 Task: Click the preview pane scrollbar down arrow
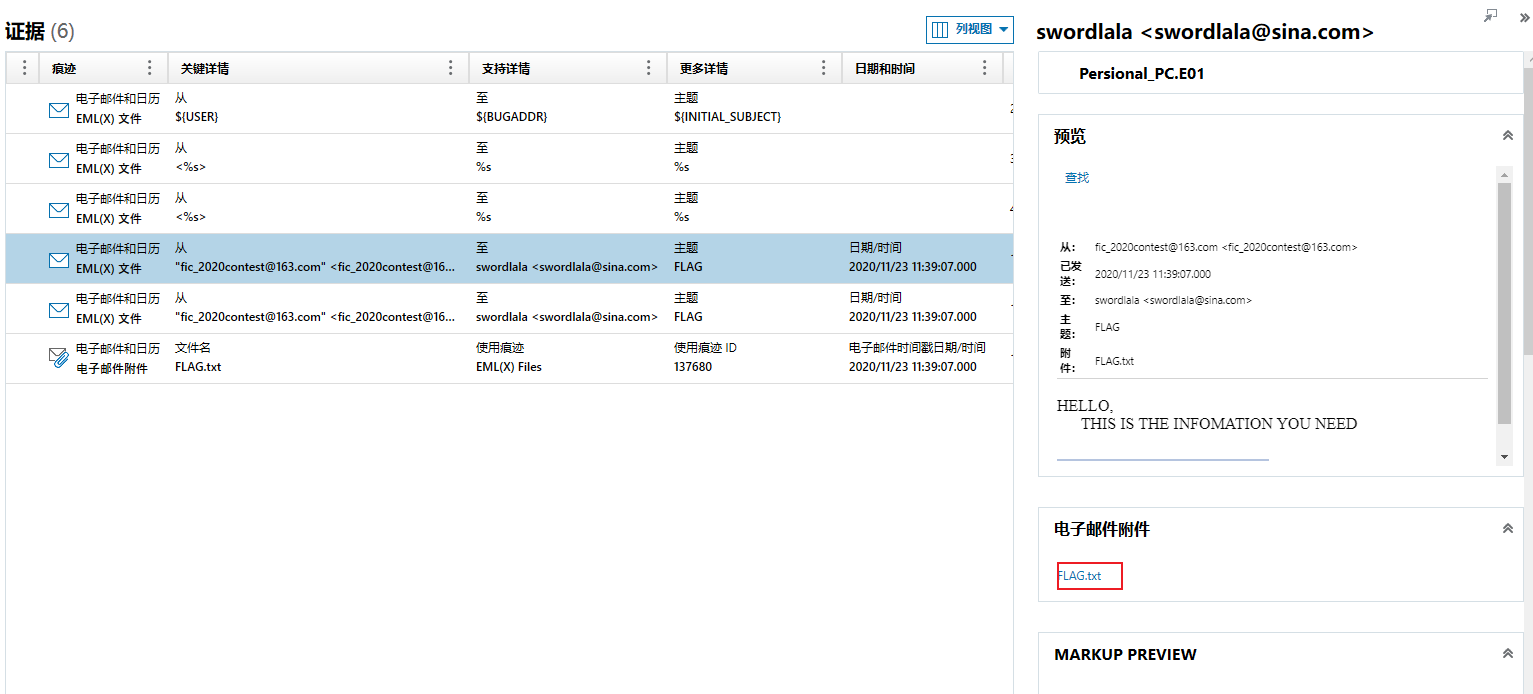coord(1504,457)
